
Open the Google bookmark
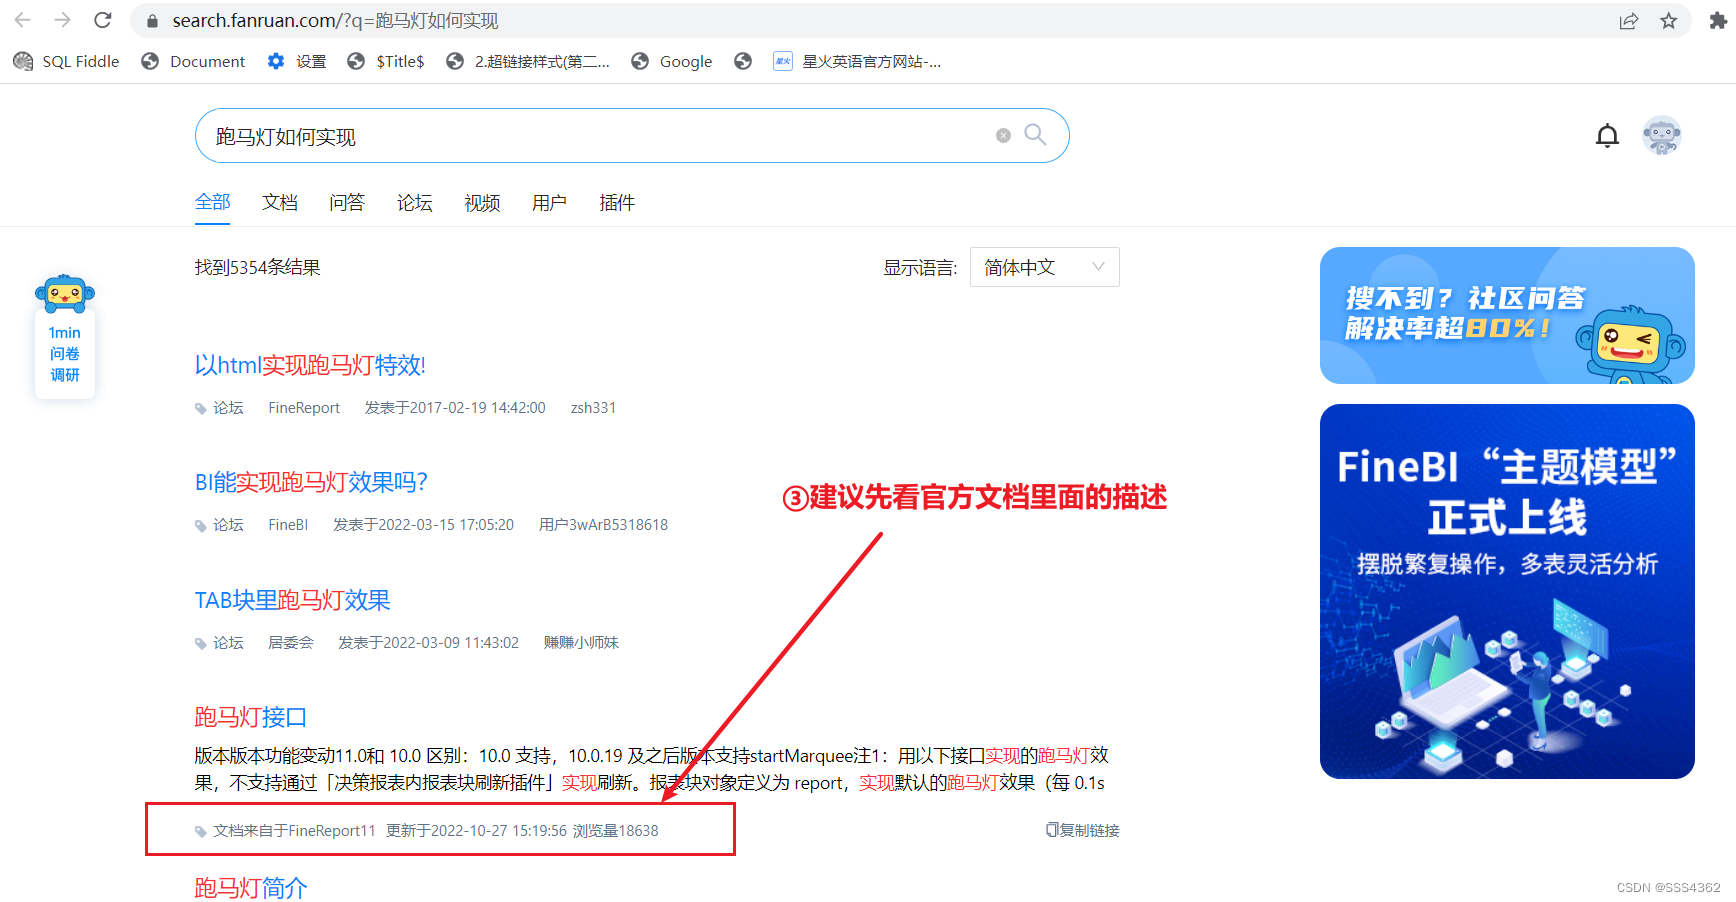pyautogui.click(x=672, y=61)
